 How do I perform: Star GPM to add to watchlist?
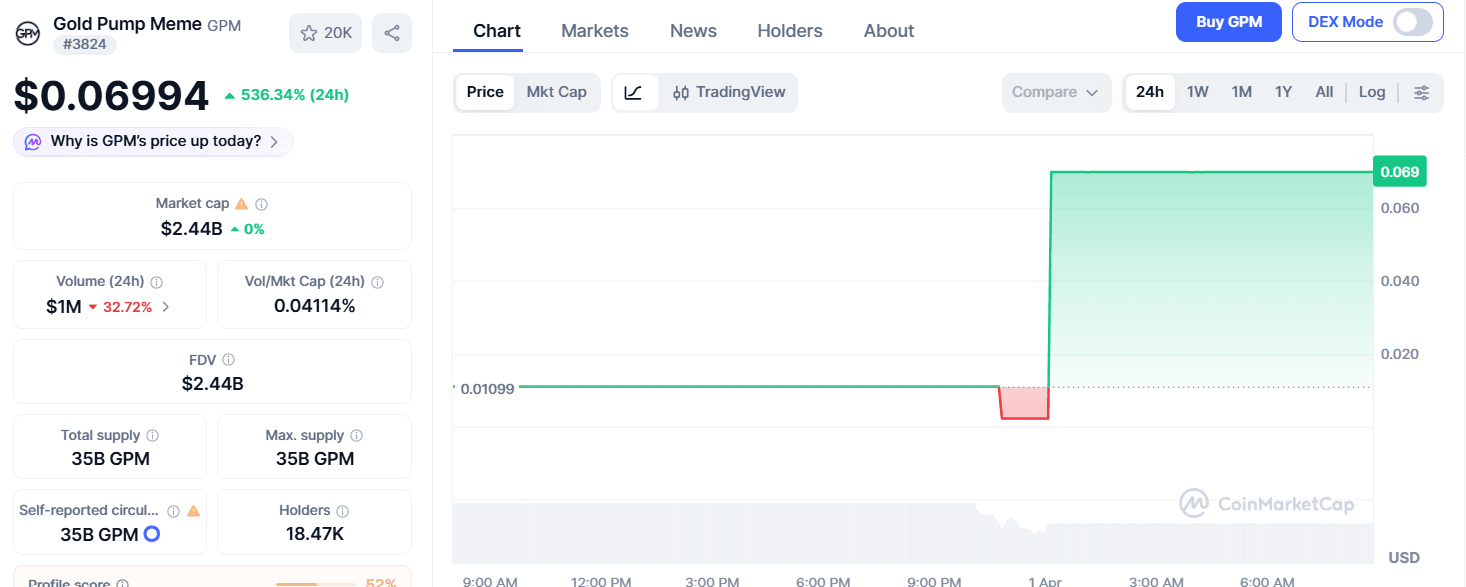pyautogui.click(x=325, y=32)
